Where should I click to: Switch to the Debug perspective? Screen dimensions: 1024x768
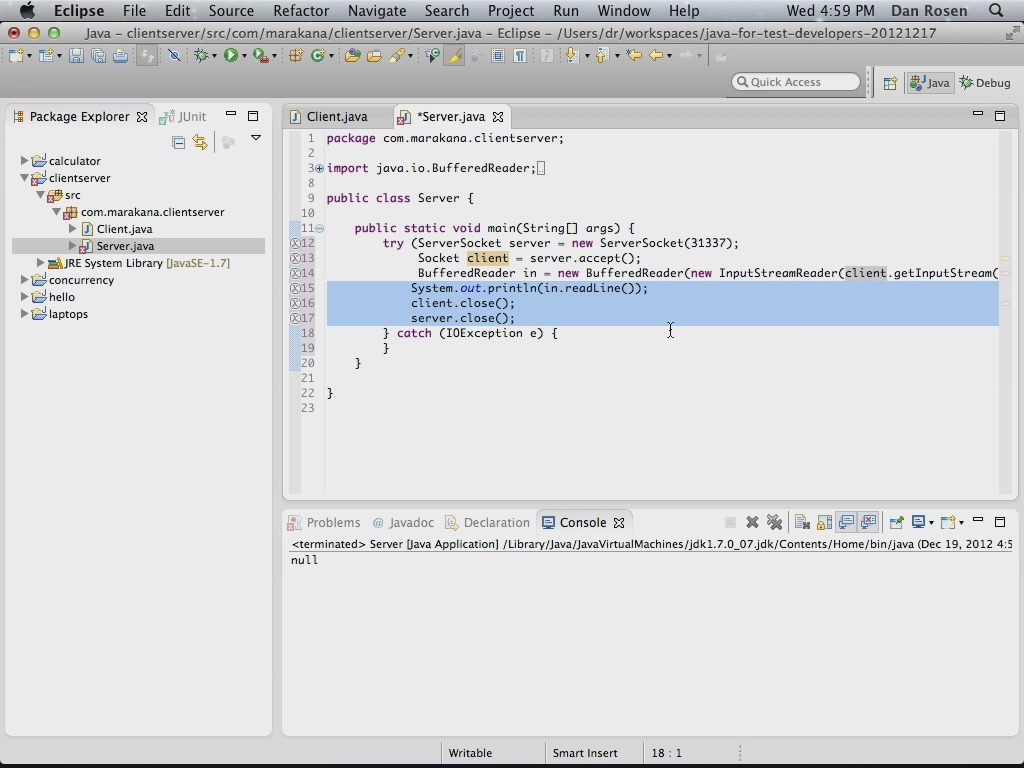pos(985,83)
